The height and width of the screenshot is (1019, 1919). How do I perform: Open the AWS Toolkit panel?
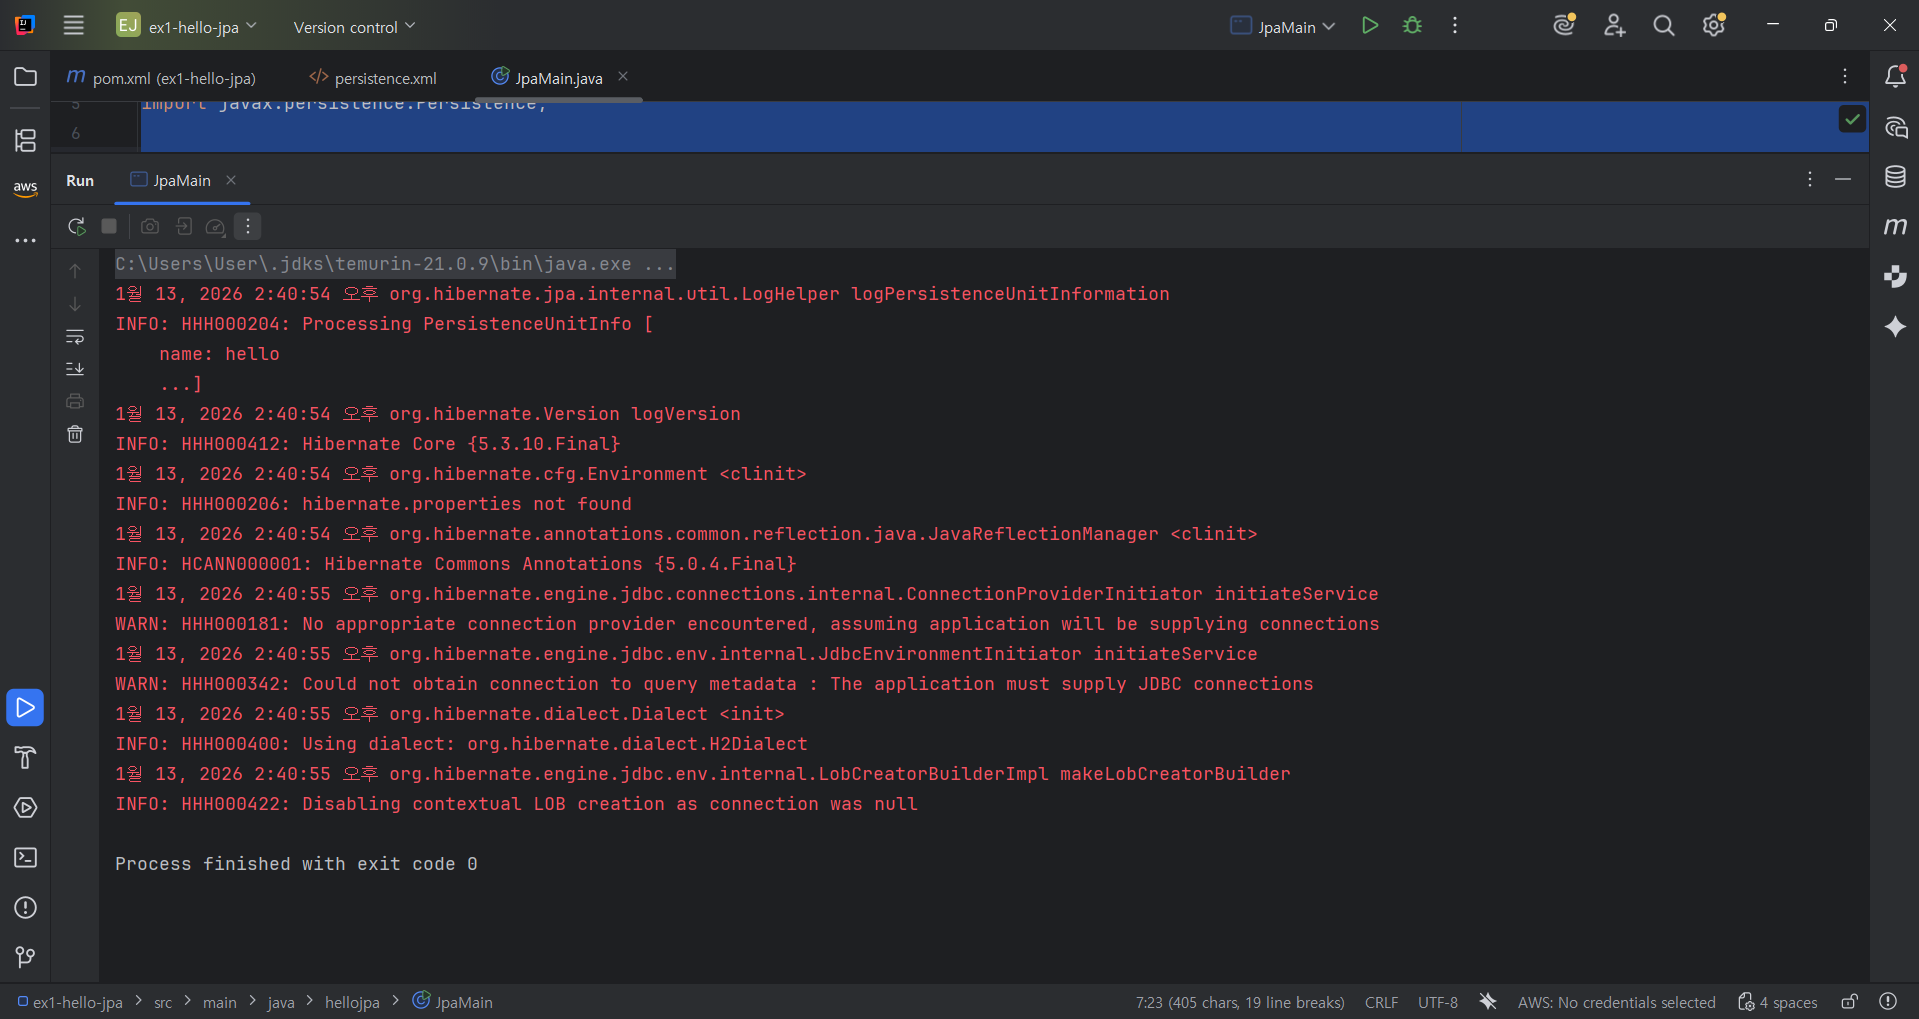25,188
